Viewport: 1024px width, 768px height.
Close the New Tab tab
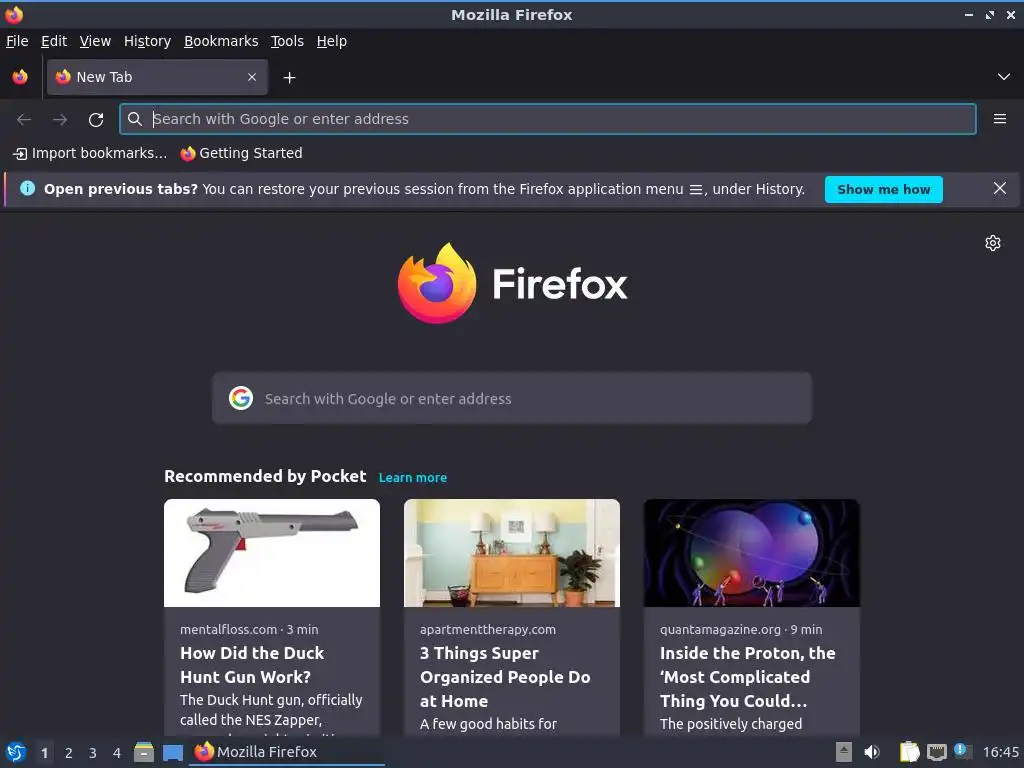pyautogui.click(x=252, y=77)
